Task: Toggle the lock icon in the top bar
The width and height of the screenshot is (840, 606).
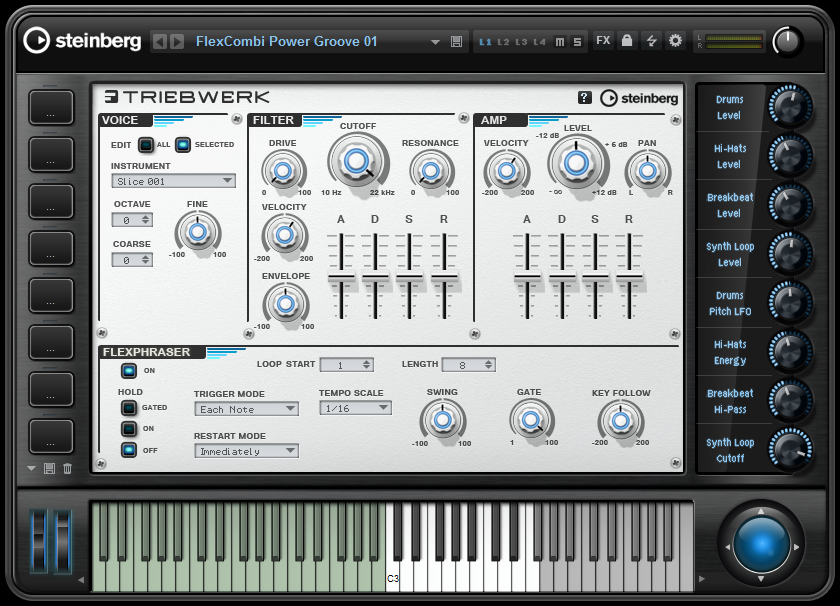Action: 627,41
